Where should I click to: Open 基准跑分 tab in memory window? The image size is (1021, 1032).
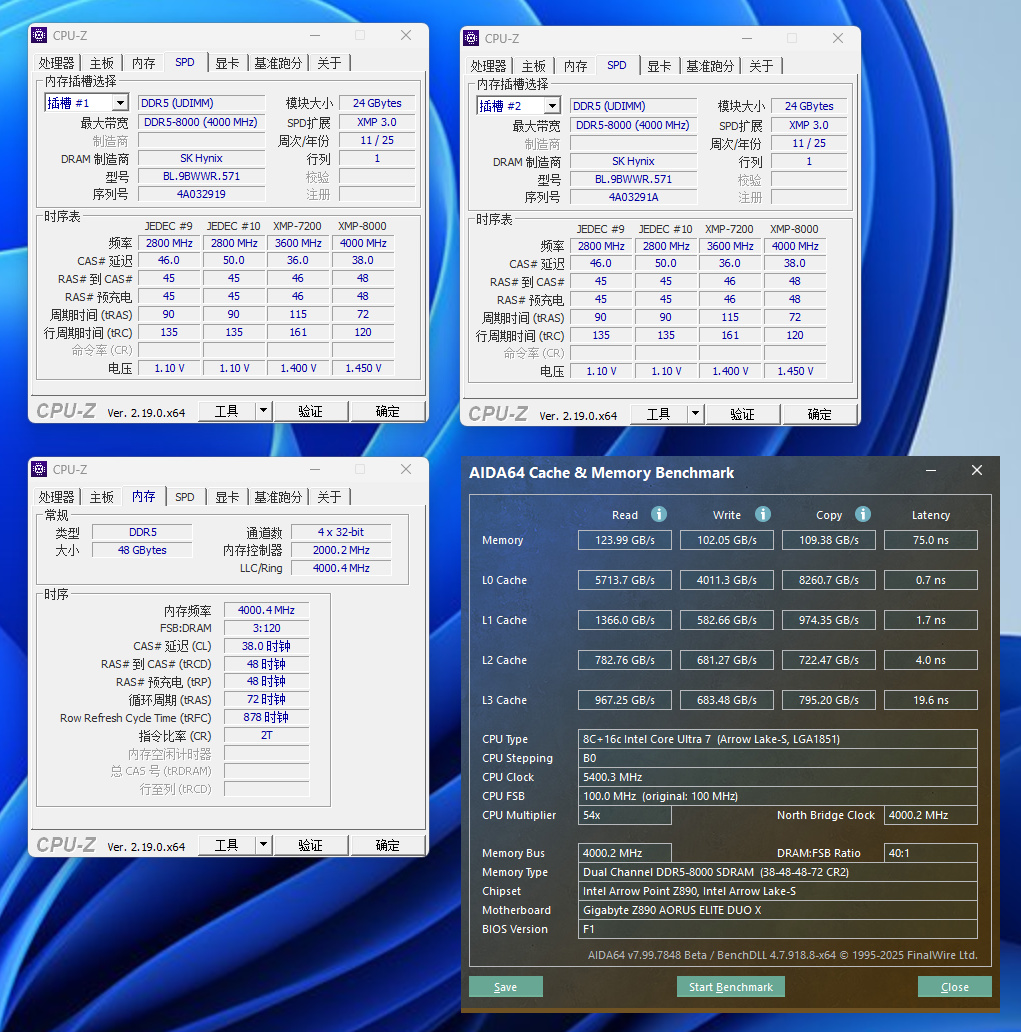tap(278, 497)
